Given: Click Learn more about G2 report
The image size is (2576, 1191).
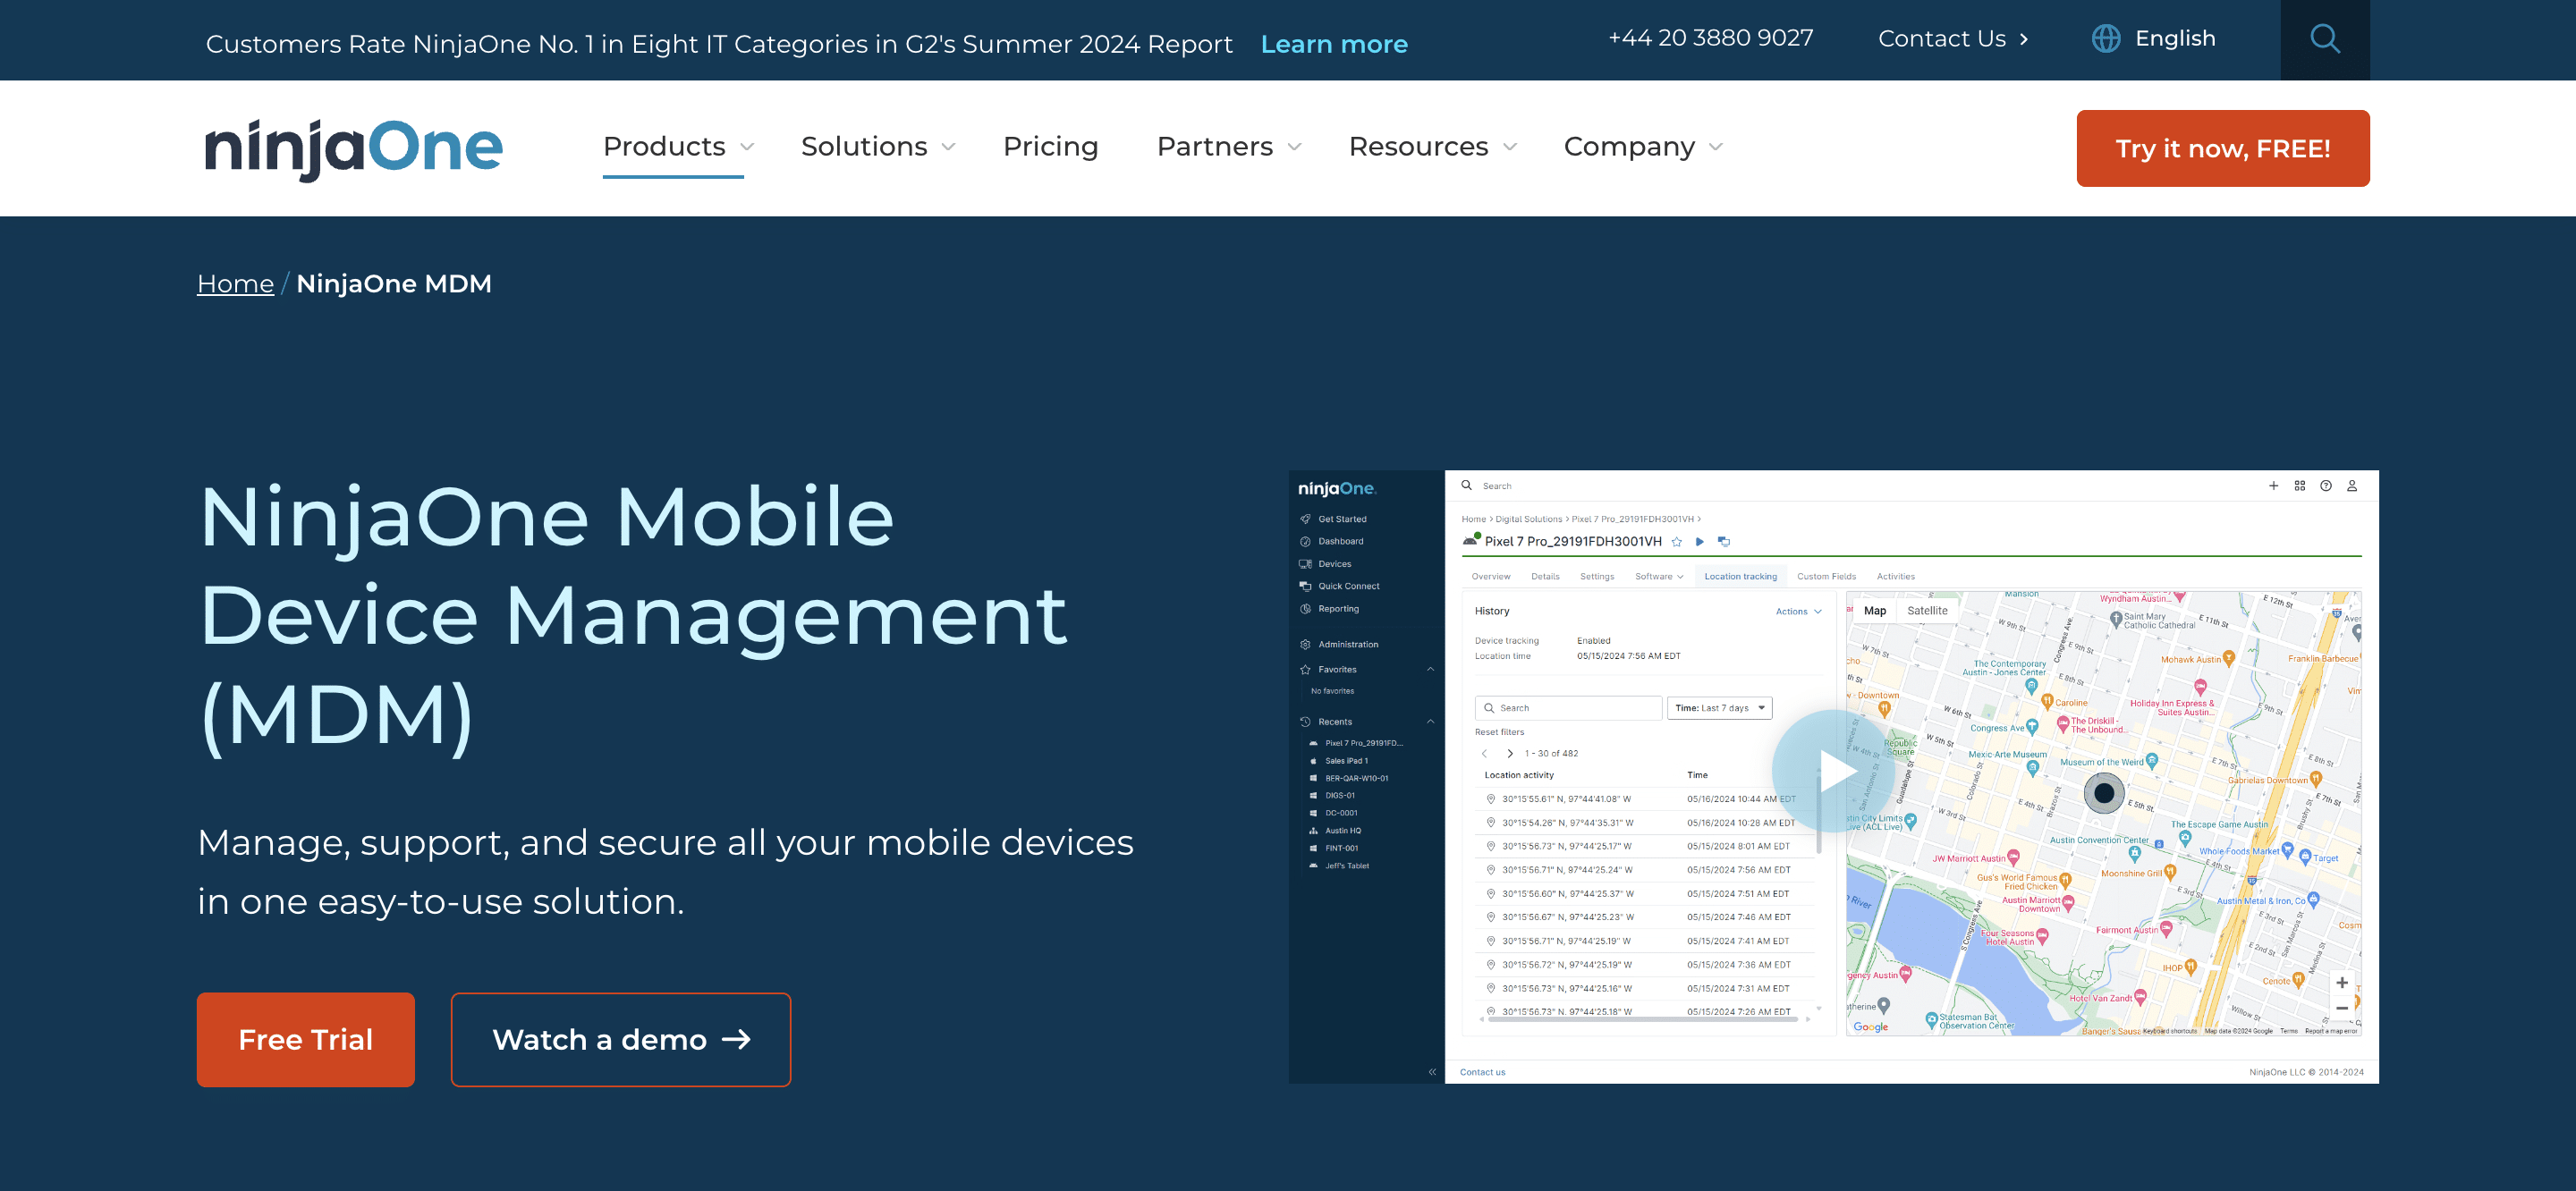Looking at the screenshot, I should tap(1334, 44).
